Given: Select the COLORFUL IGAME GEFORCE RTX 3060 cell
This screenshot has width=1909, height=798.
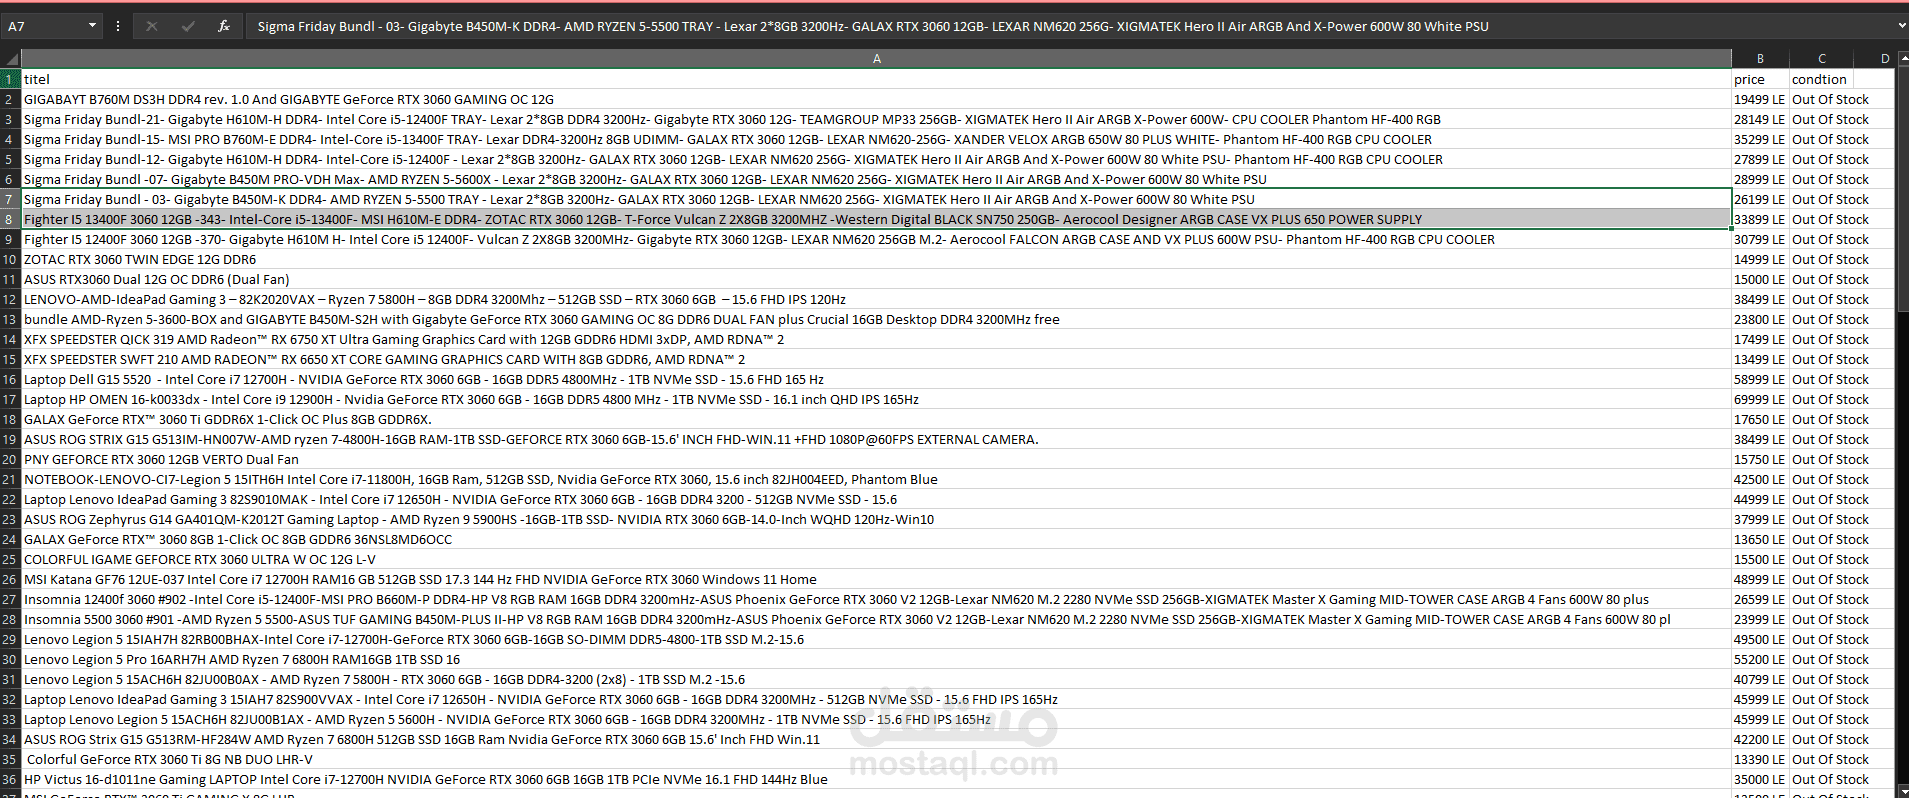Looking at the screenshot, I should pyautogui.click(x=876, y=559).
